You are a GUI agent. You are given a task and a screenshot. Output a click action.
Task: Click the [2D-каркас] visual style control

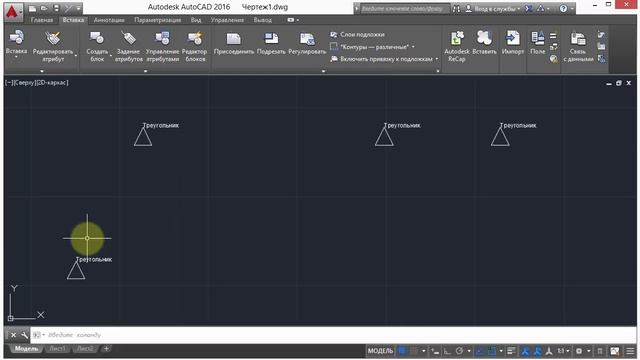pyautogui.click(x=52, y=82)
